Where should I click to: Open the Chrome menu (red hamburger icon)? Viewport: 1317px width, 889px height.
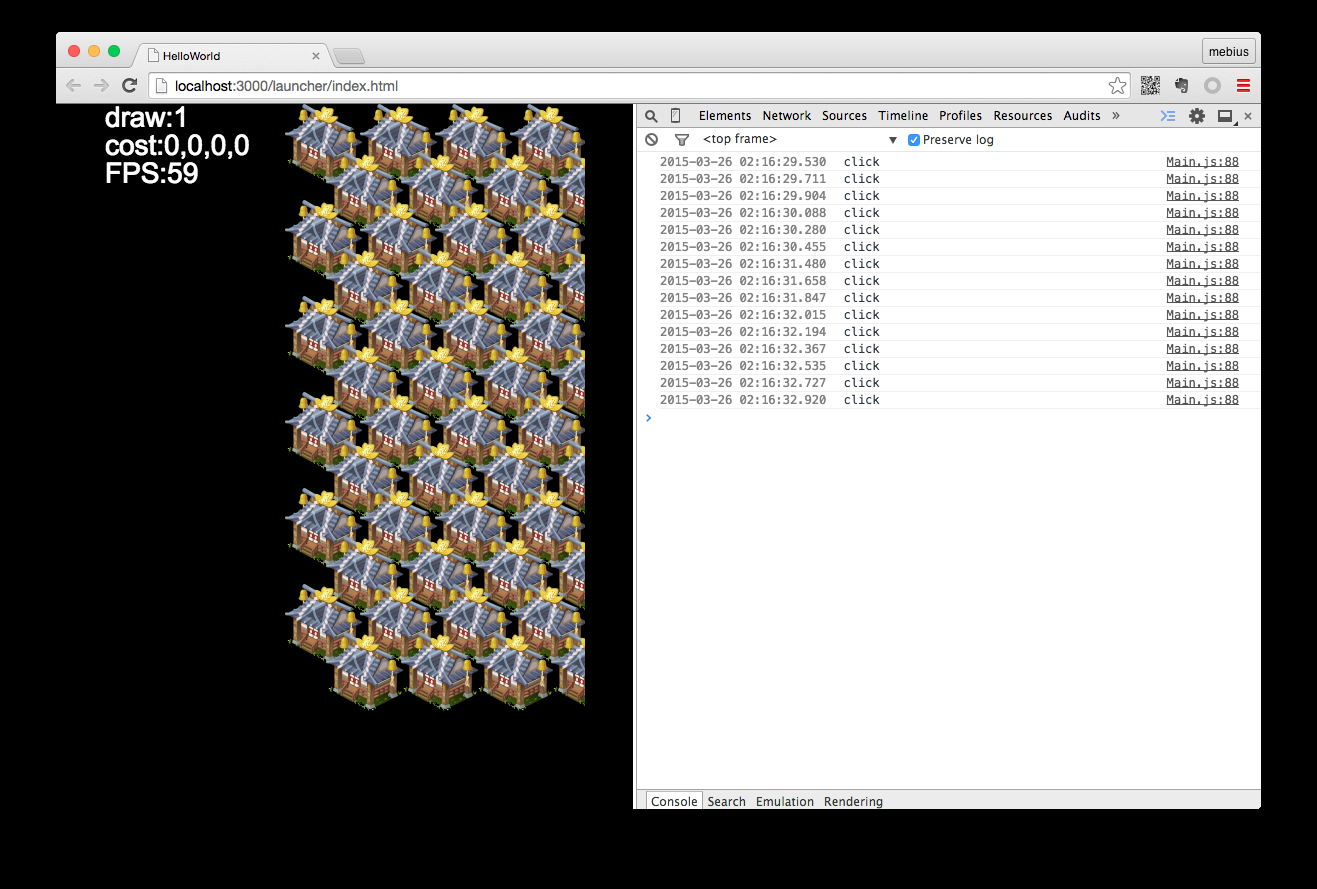coord(1243,86)
